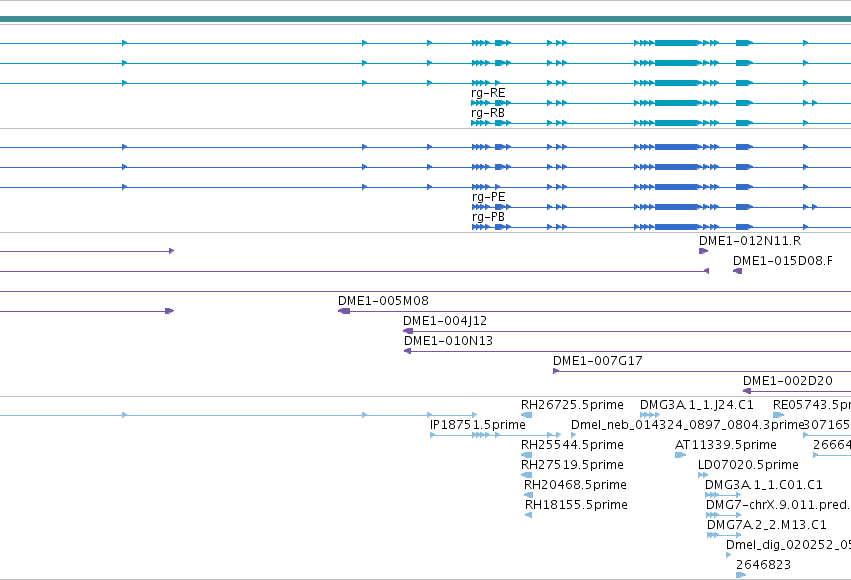
Task: Select the IP18751.5prime EST label
Action: [478, 425]
